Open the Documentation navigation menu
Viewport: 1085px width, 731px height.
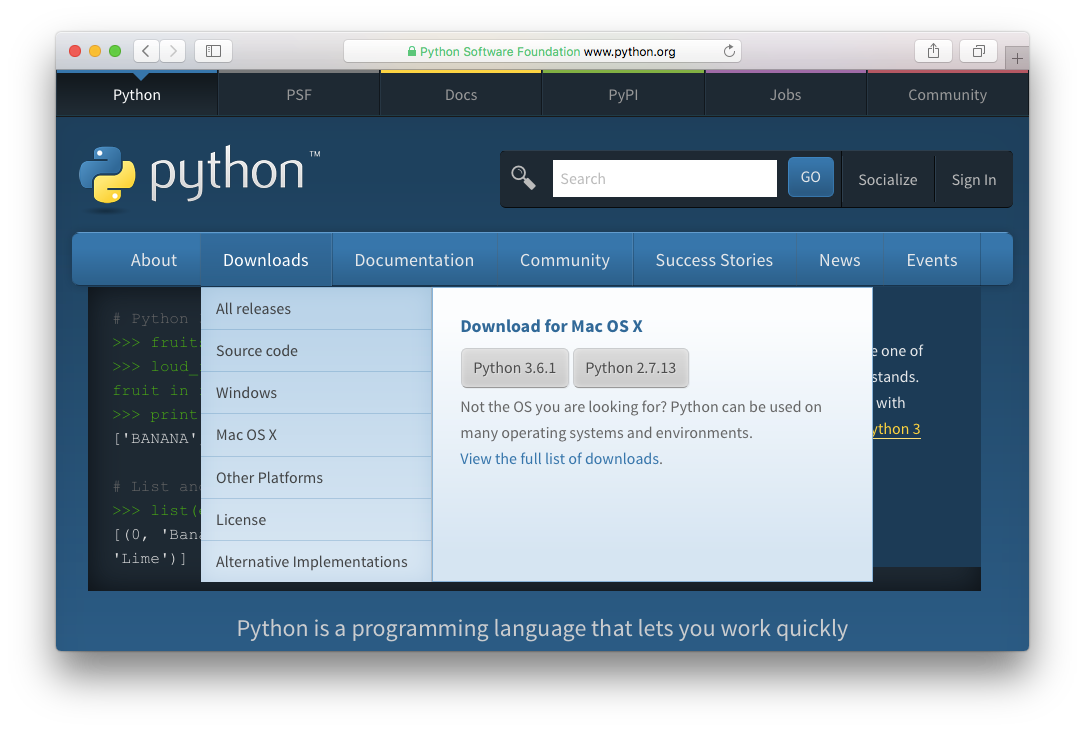click(414, 260)
